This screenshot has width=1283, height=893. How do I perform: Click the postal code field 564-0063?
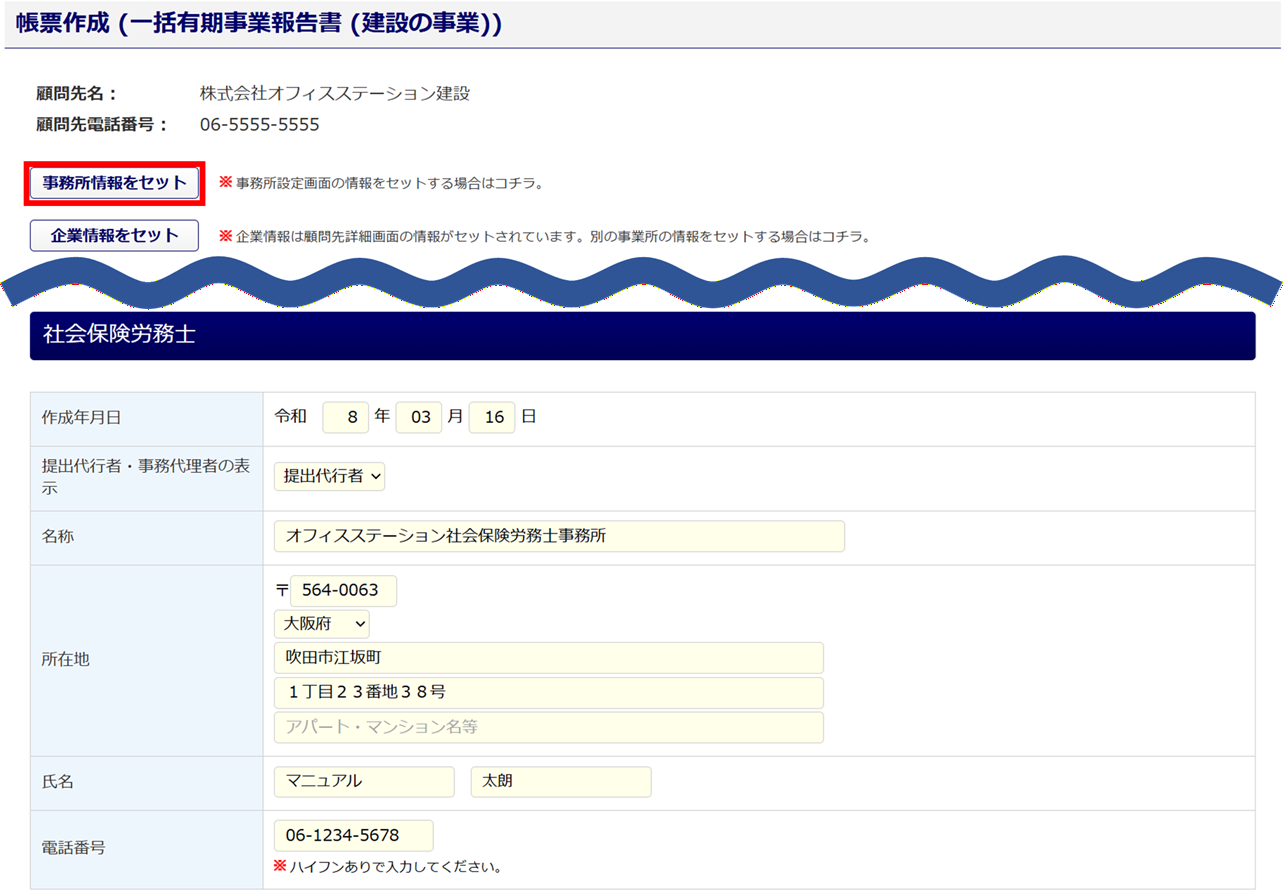coord(343,590)
